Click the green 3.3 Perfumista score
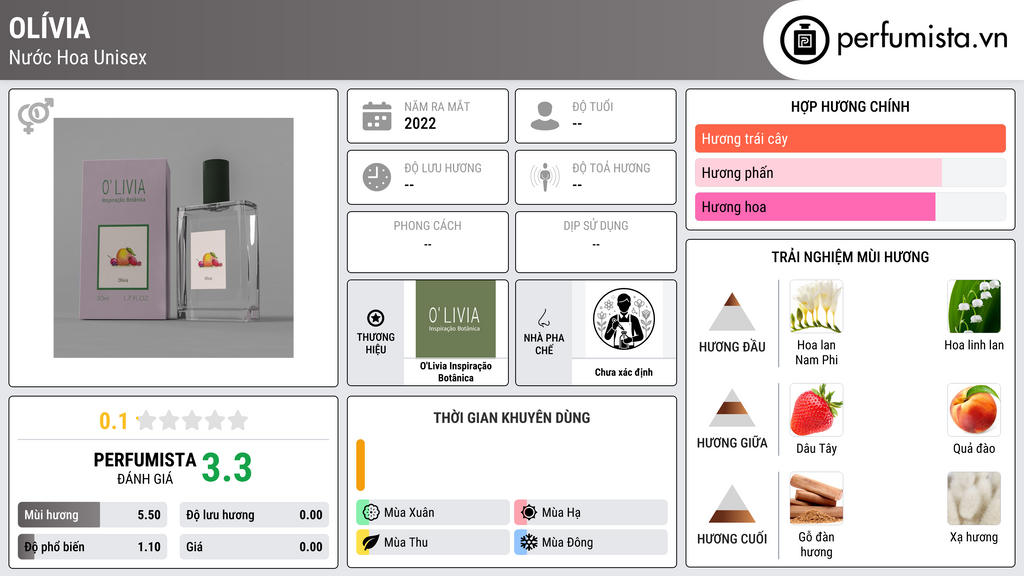The height and width of the screenshot is (576, 1024). pyautogui.click(x=227, y=468)
